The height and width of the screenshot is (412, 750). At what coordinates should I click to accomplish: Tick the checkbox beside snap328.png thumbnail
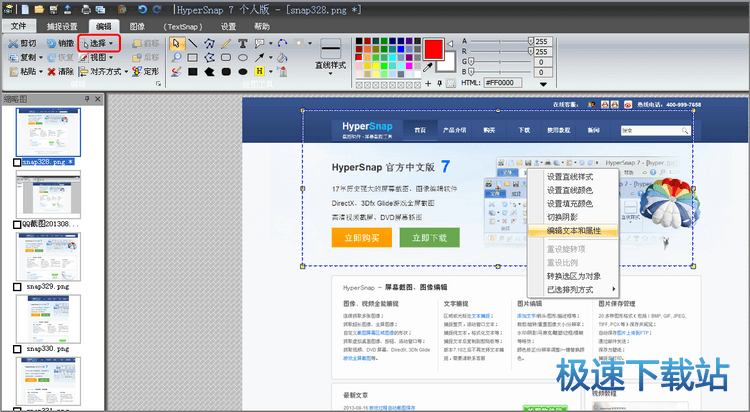pyautogui.click(x=17, y=163)
